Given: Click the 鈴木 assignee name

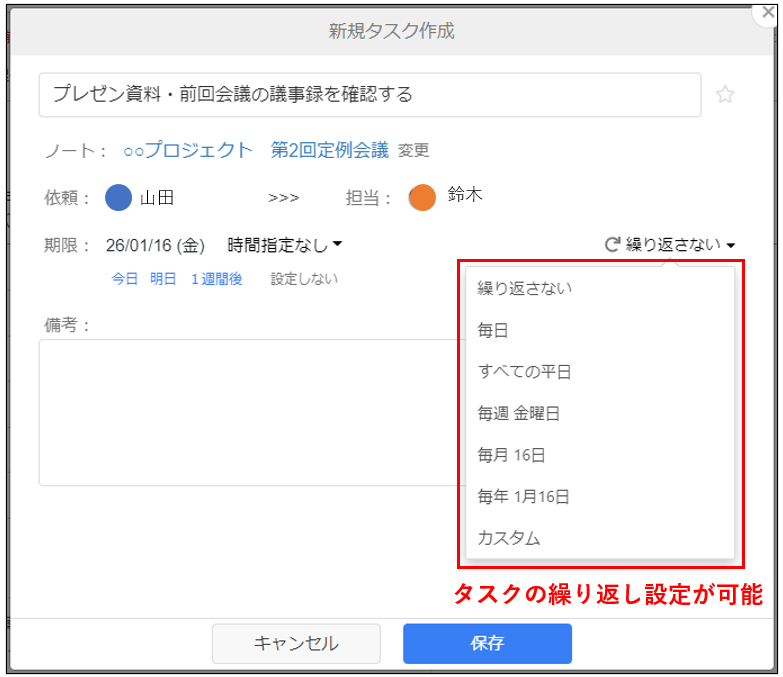Looking at the screenshot, I should coord(465,194).
